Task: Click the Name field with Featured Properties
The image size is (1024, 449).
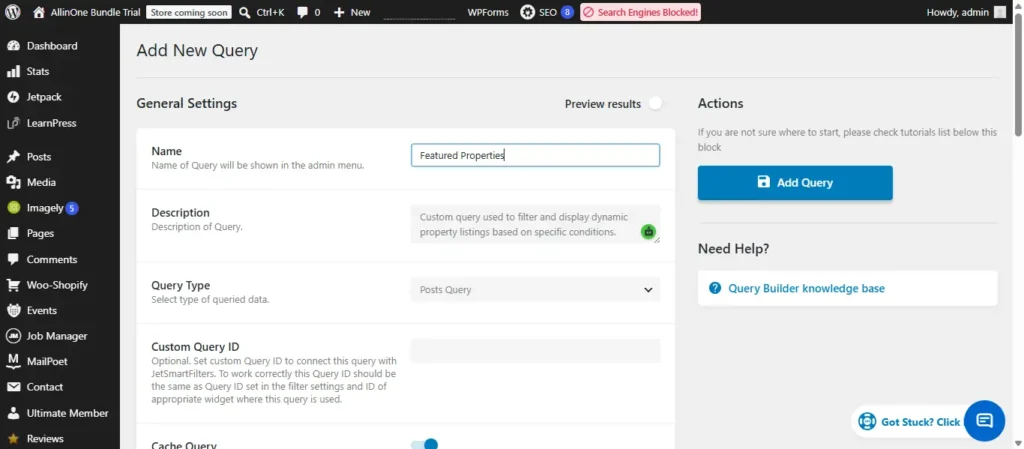Action: pos(535,155)
